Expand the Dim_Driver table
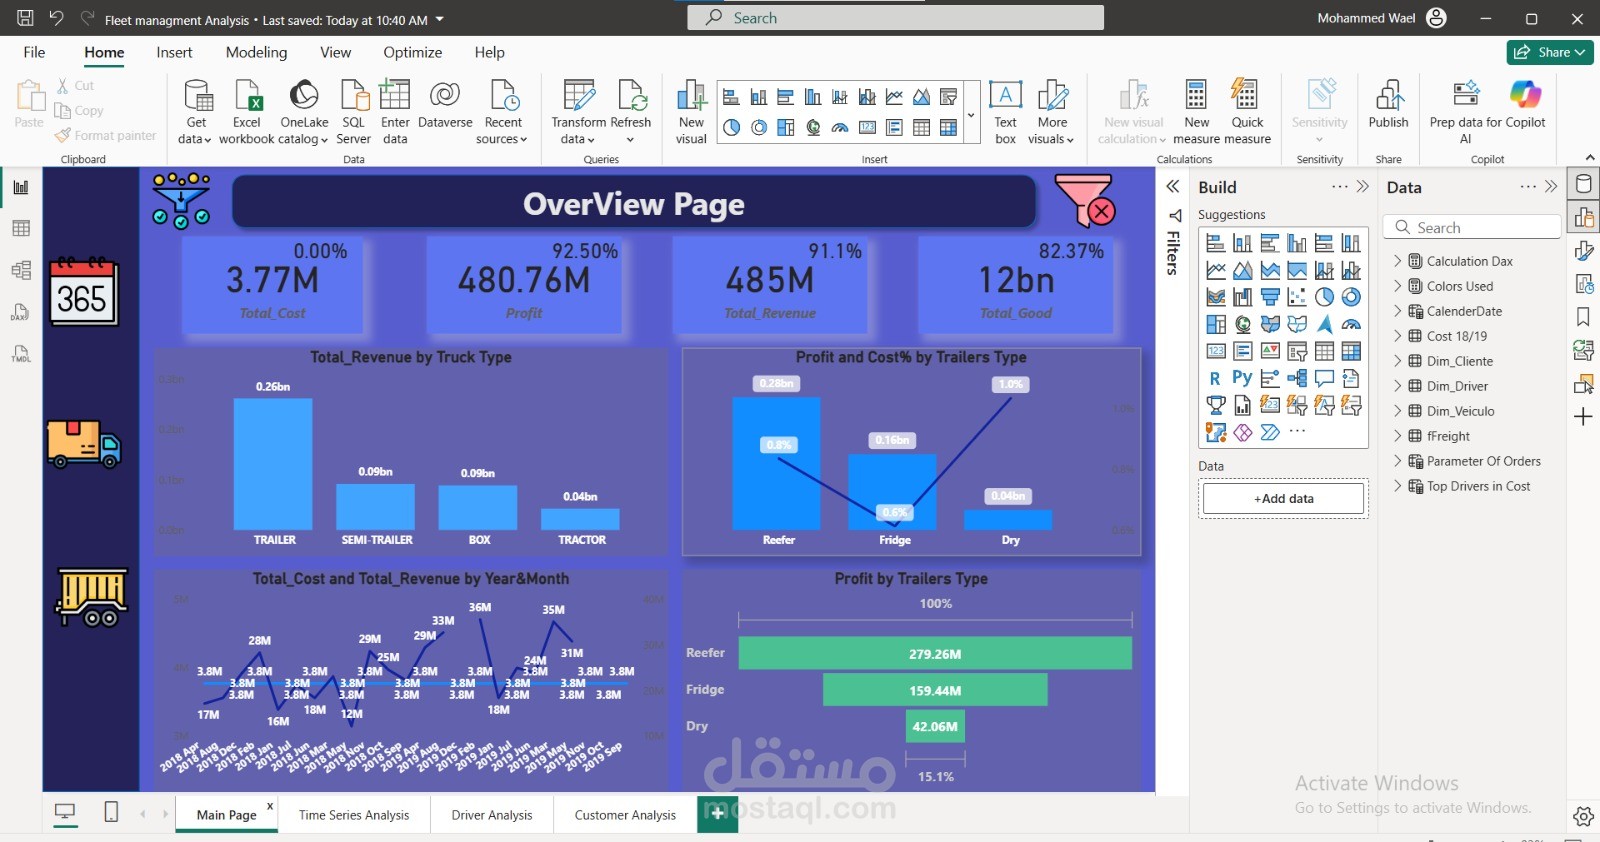Viewport: 1600px width, 842px height. (x=1398, y=386)
